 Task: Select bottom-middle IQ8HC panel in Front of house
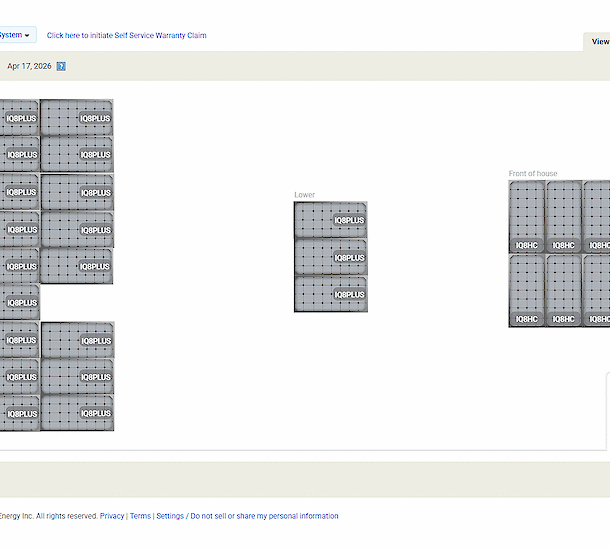pos(564,291)
